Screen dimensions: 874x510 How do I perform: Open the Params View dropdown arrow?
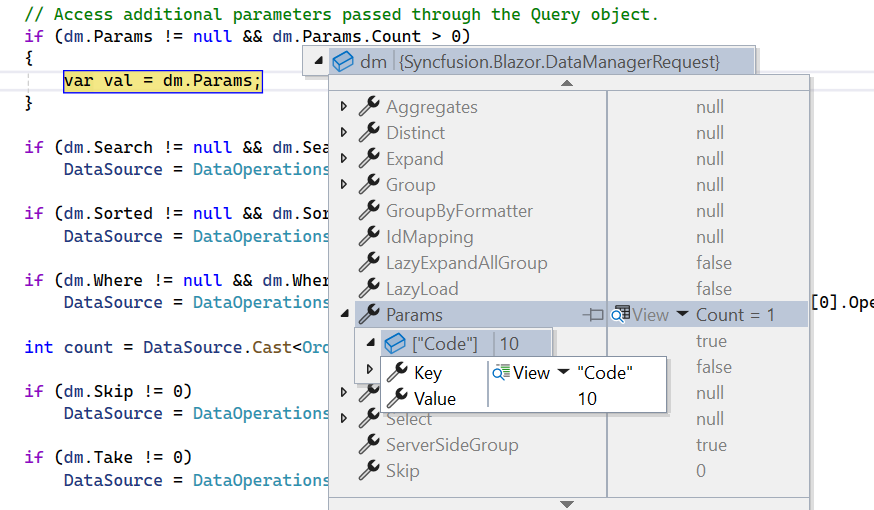682,314
